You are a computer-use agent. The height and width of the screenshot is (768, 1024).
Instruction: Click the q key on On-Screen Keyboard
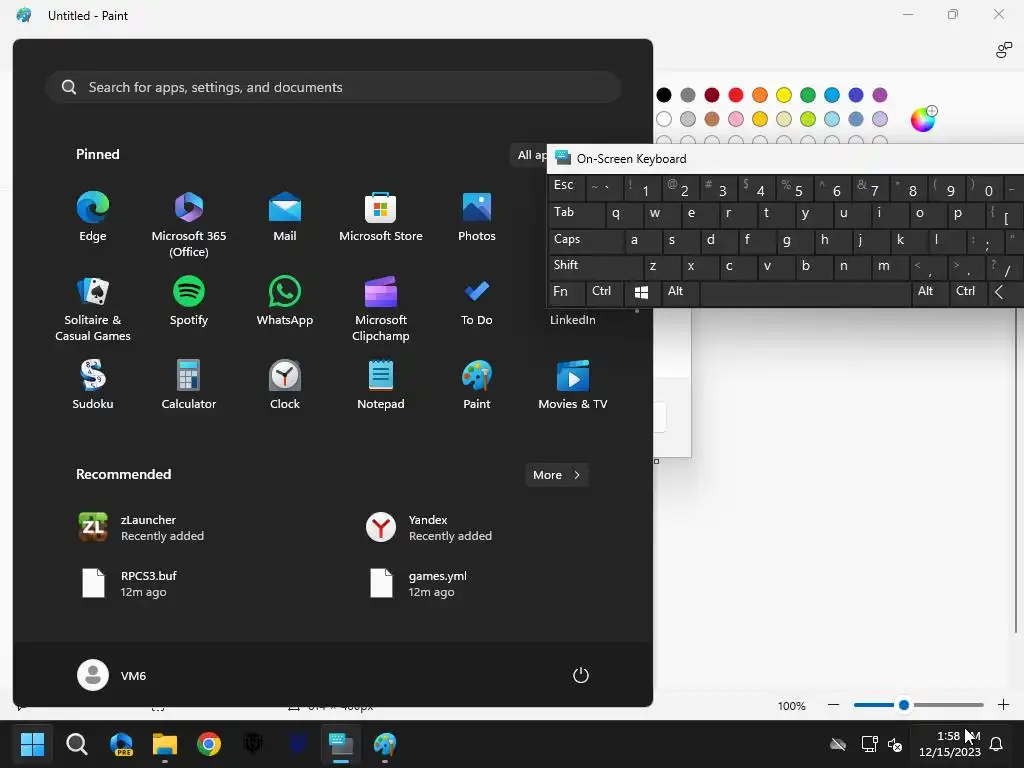point(624,214)
